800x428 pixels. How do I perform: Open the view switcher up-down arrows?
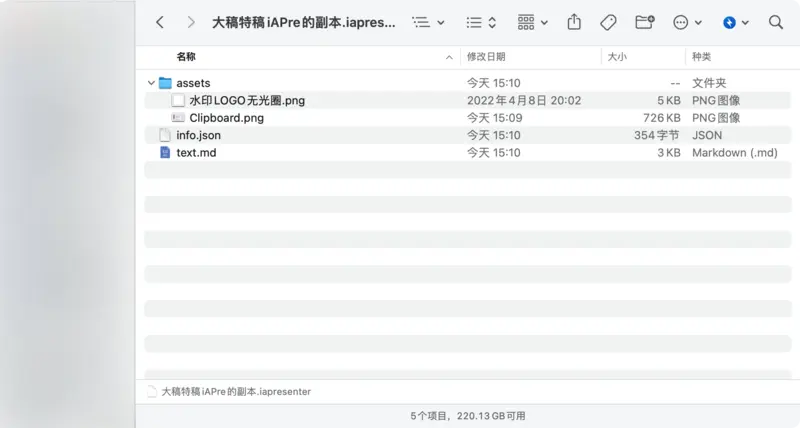492,22
